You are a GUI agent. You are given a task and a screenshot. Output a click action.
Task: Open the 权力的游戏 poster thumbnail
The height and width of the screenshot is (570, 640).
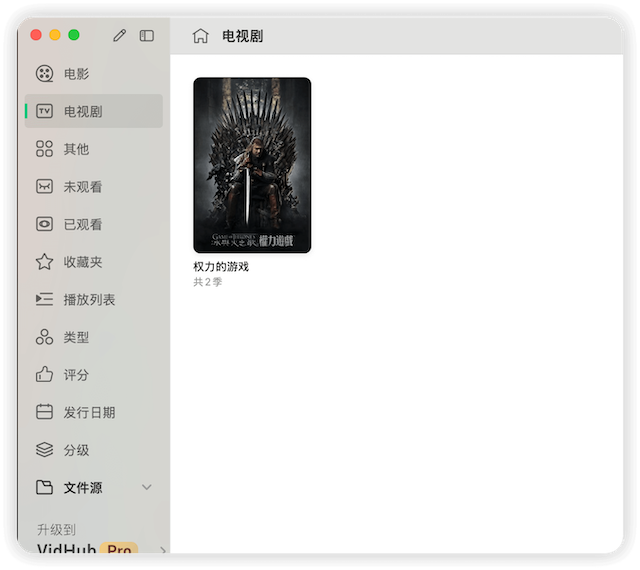point(252,165)
